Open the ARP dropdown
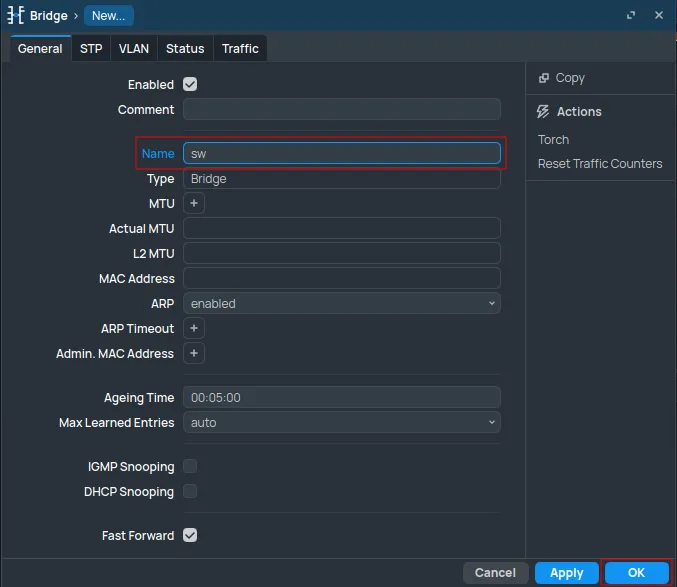 coord(341,304)
